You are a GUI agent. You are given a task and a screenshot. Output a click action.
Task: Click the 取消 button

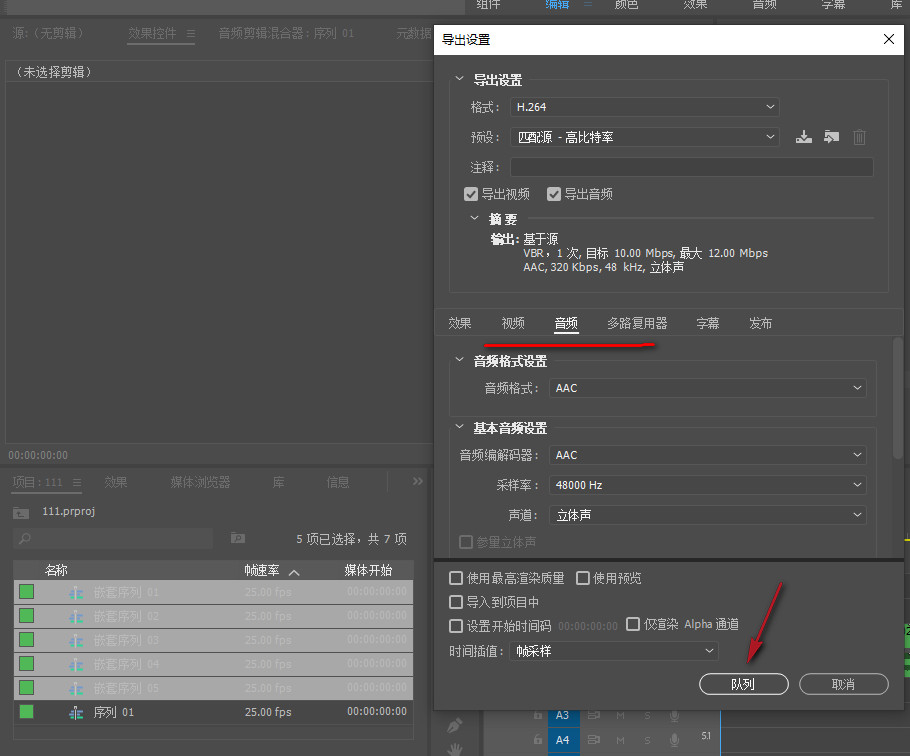[x=843, y=684]
